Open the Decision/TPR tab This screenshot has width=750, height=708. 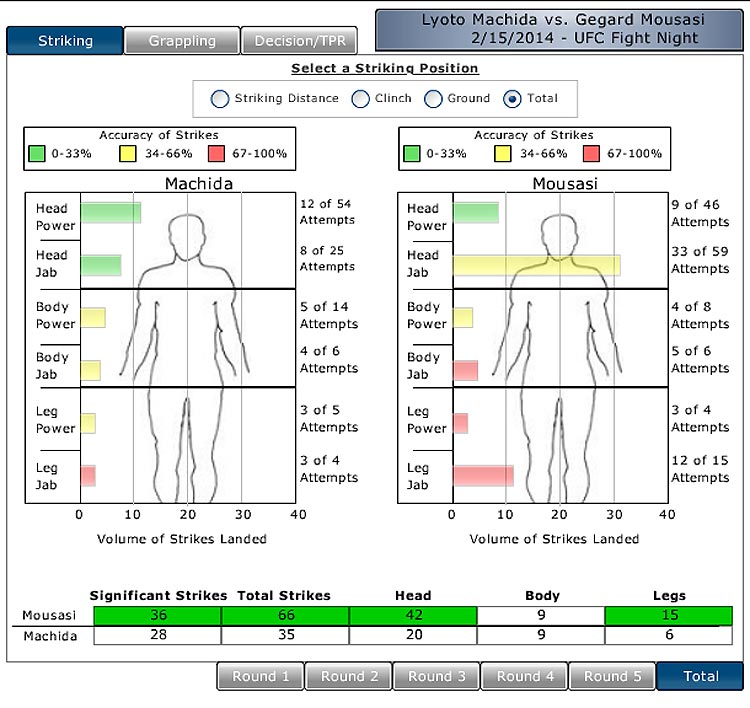[299, 41]
